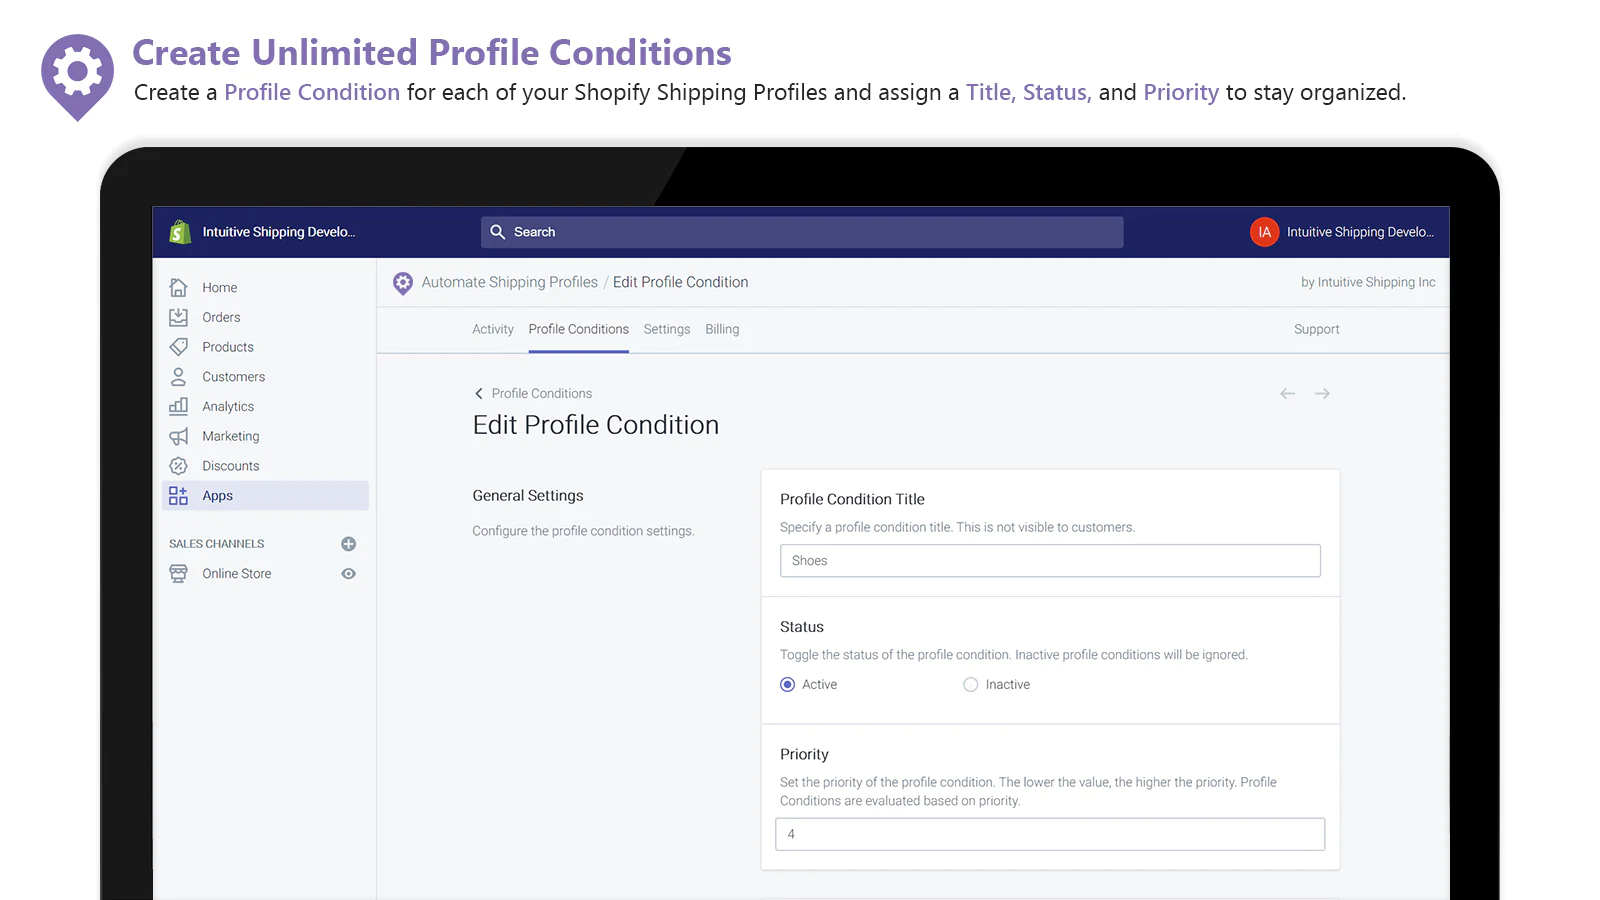The width and height of the screenshot is (1600, 900).
Task: Click the Shopify bag logo icon
Action: click(x=180, y=232)
